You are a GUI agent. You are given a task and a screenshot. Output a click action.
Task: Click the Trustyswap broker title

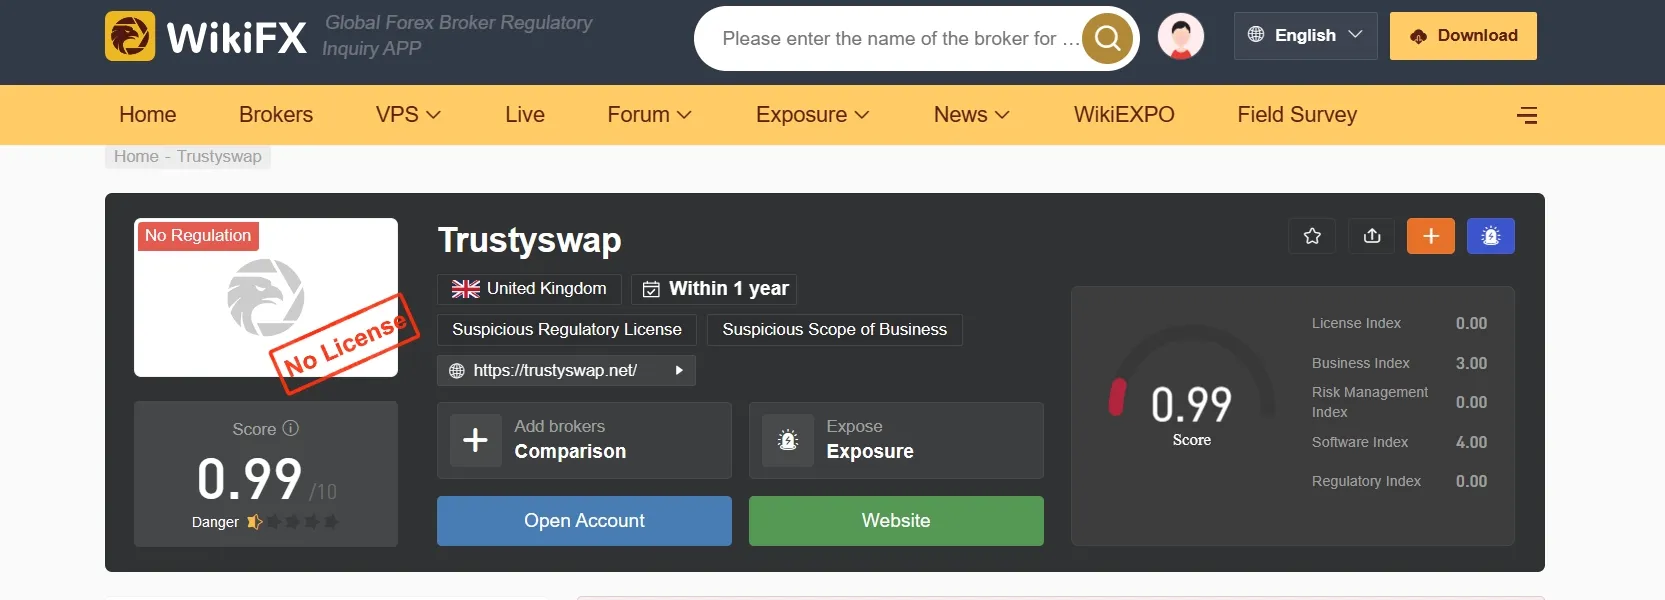pos(529,240)
